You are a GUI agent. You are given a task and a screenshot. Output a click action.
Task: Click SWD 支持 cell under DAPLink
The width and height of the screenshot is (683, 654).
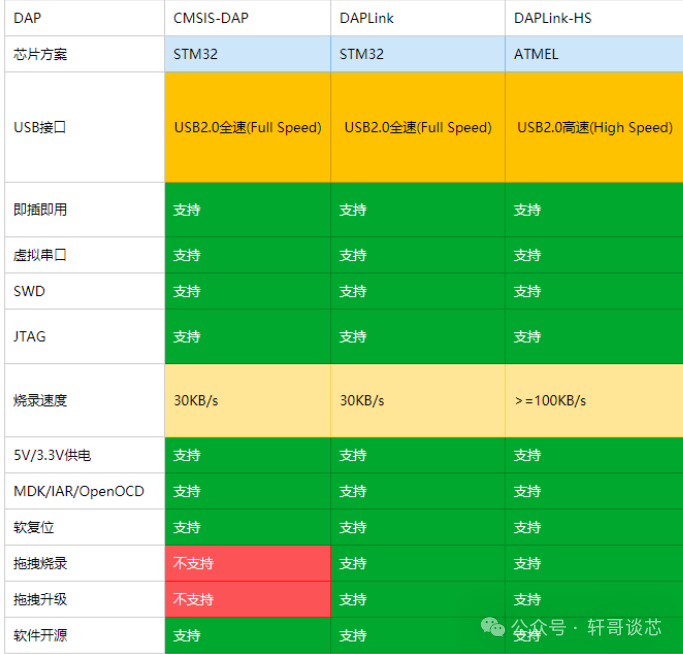tap(418, 291)
